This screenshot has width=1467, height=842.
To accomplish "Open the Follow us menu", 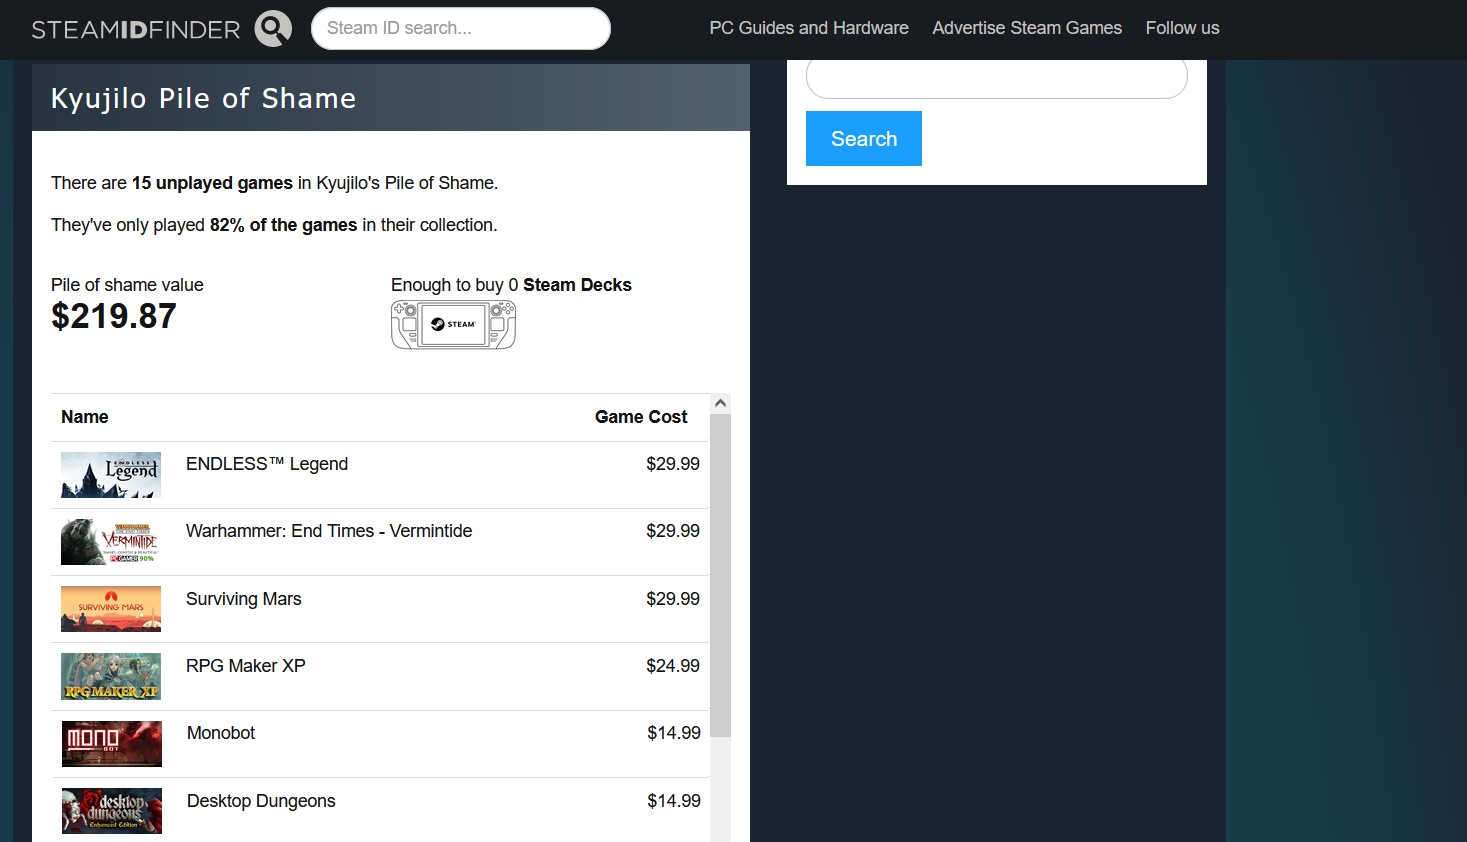I will coord(1182,28).
